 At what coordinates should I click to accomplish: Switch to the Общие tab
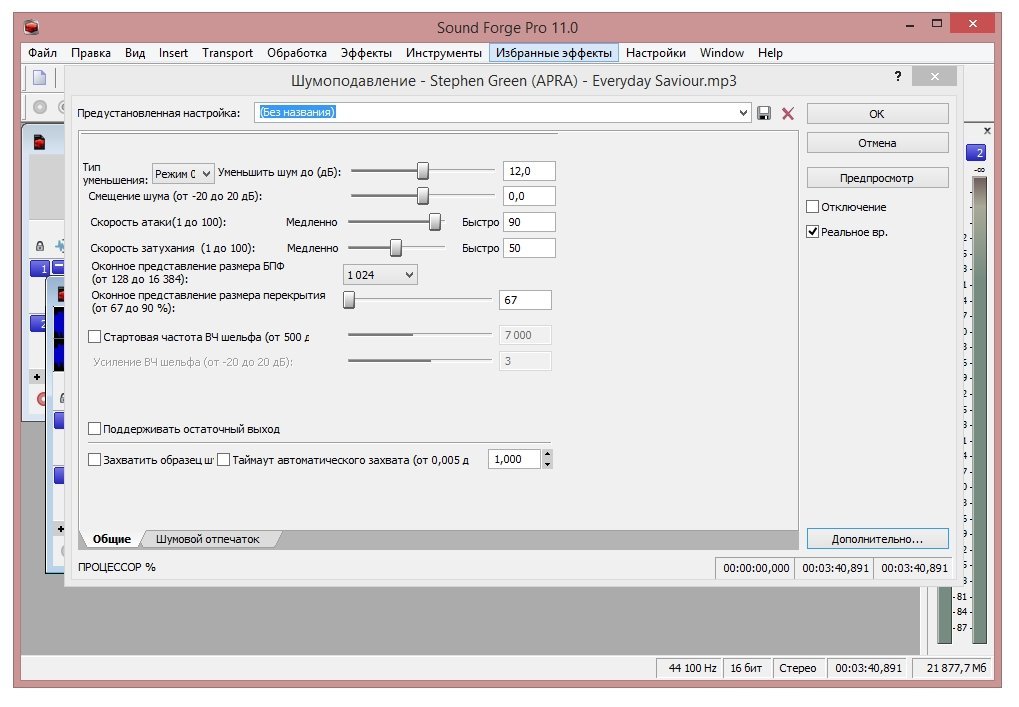click(112, 539)
